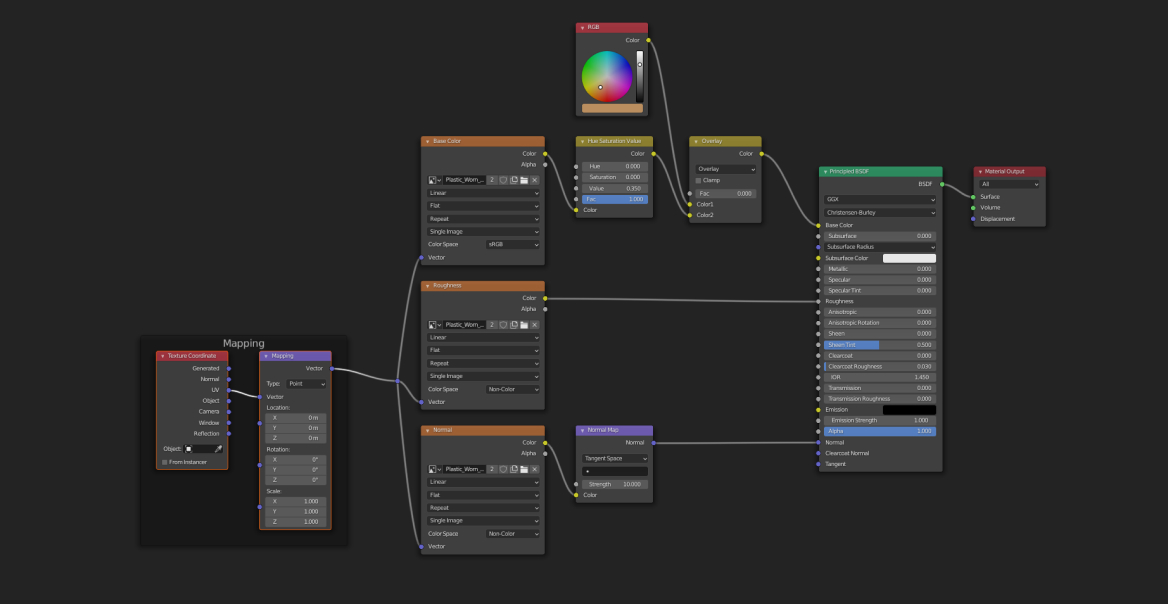This screenshot has height=604, width=1168.
Task: Click RGB node brightness value strip
Action: [639, 76]
